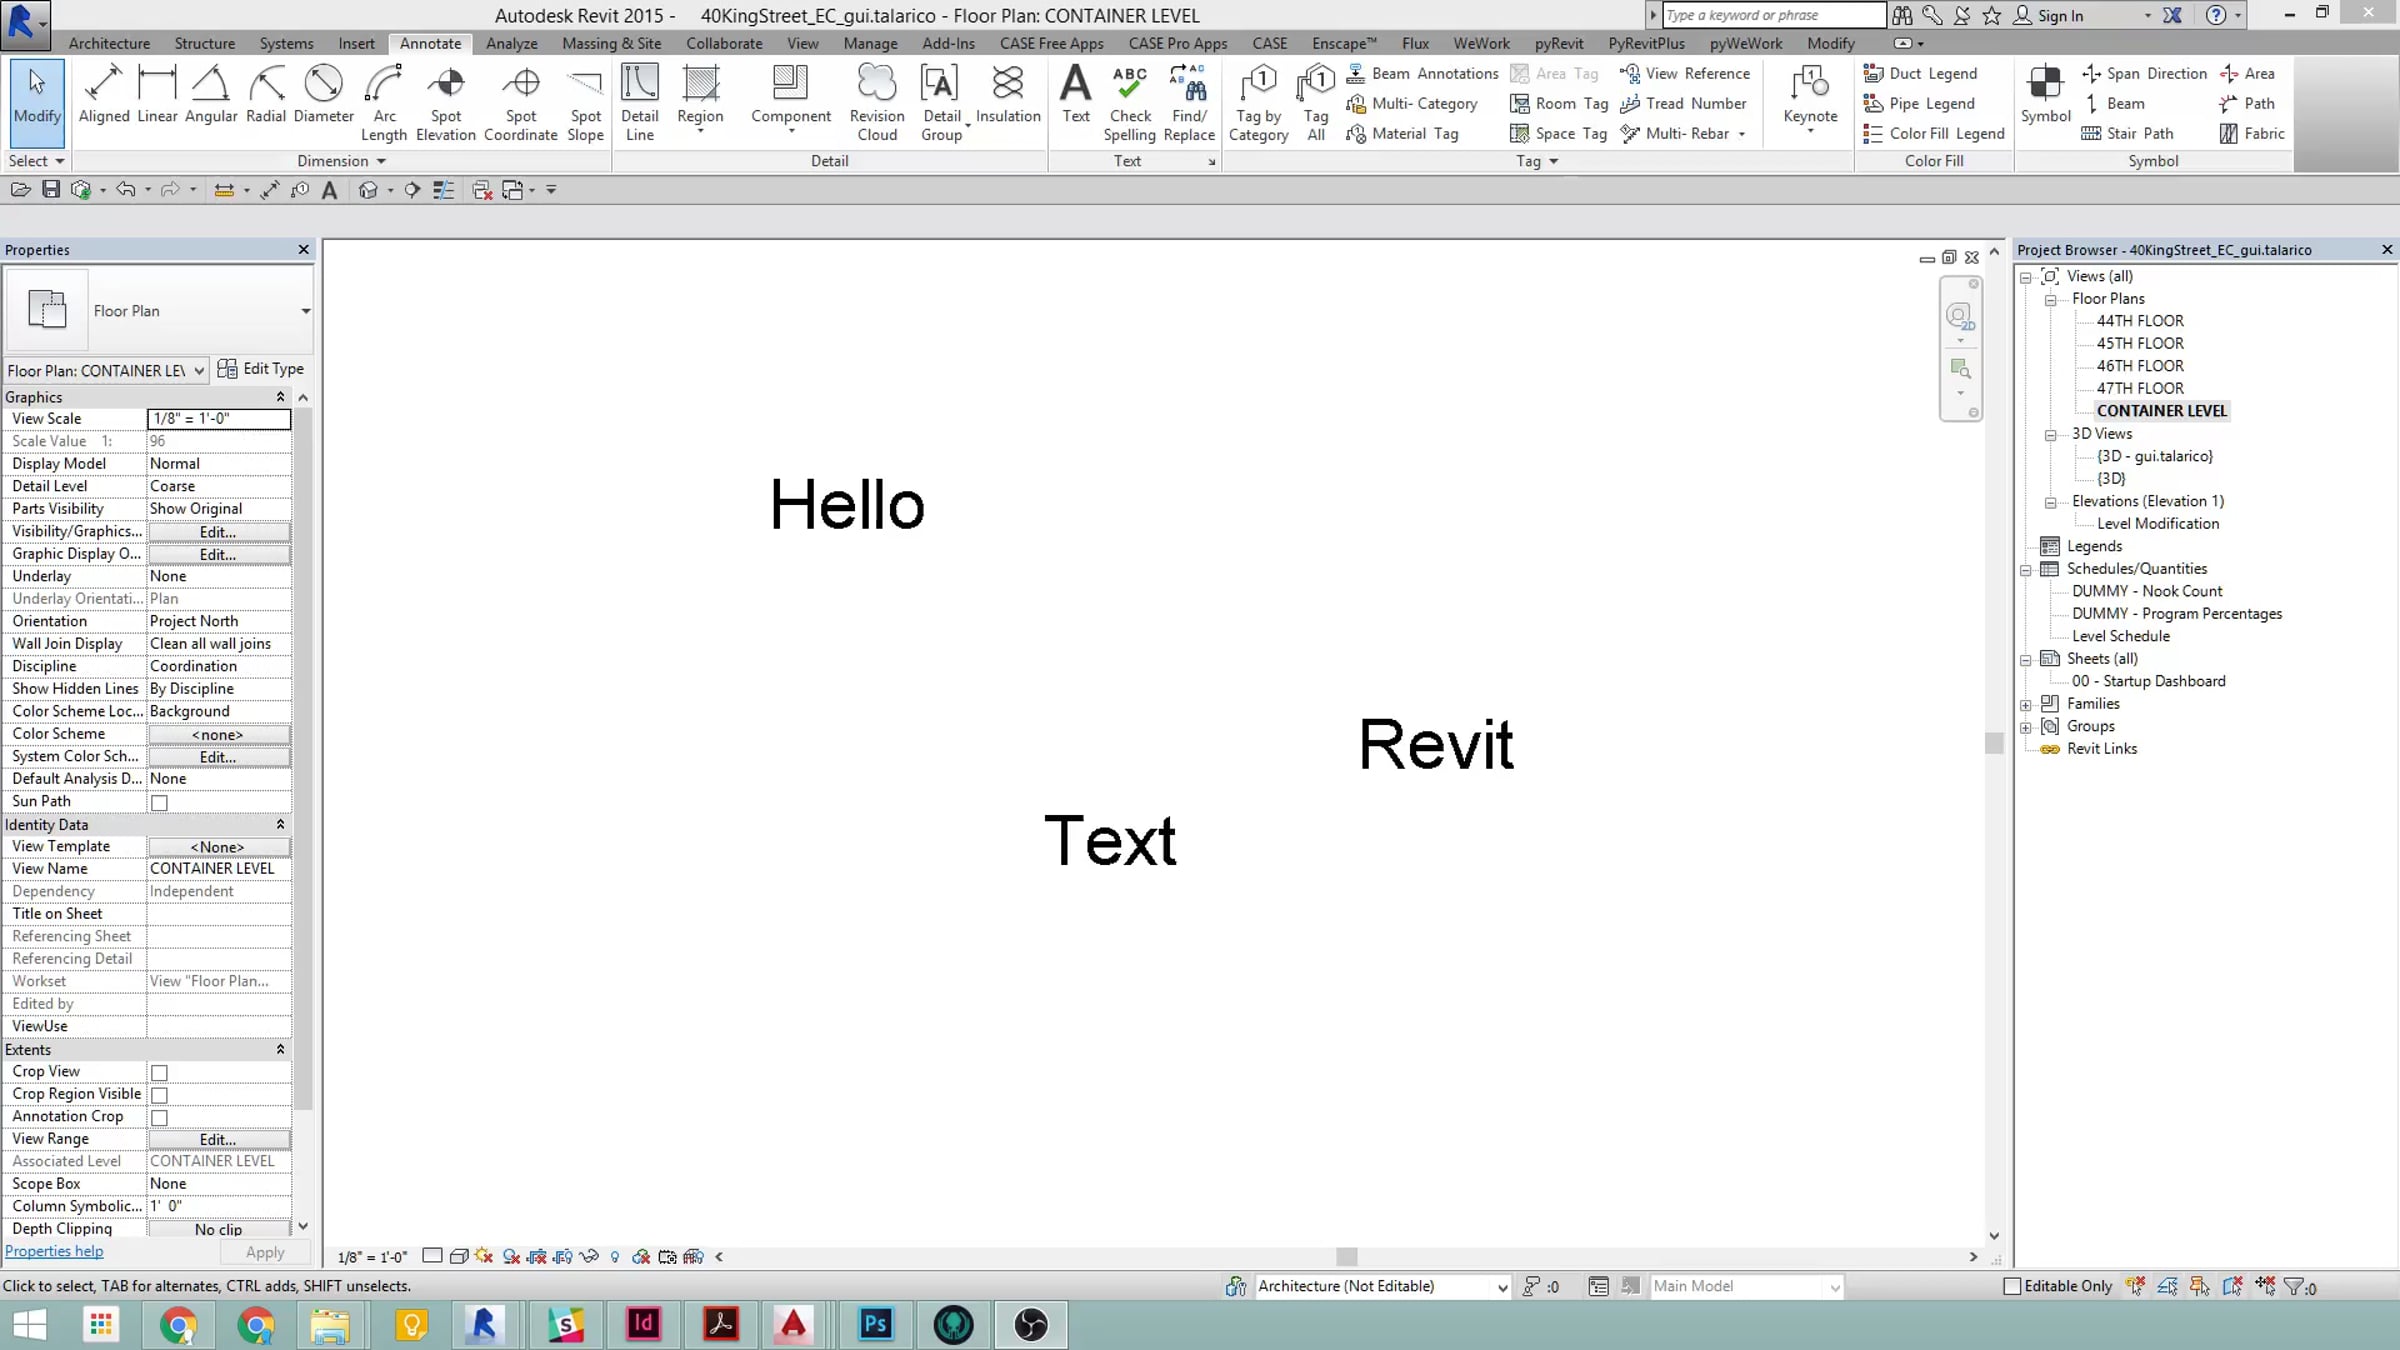This screenshot has width=2400, height=1350.
Task: Enable Annotation Crop checkbox
Action: [x=159, y=1117]
